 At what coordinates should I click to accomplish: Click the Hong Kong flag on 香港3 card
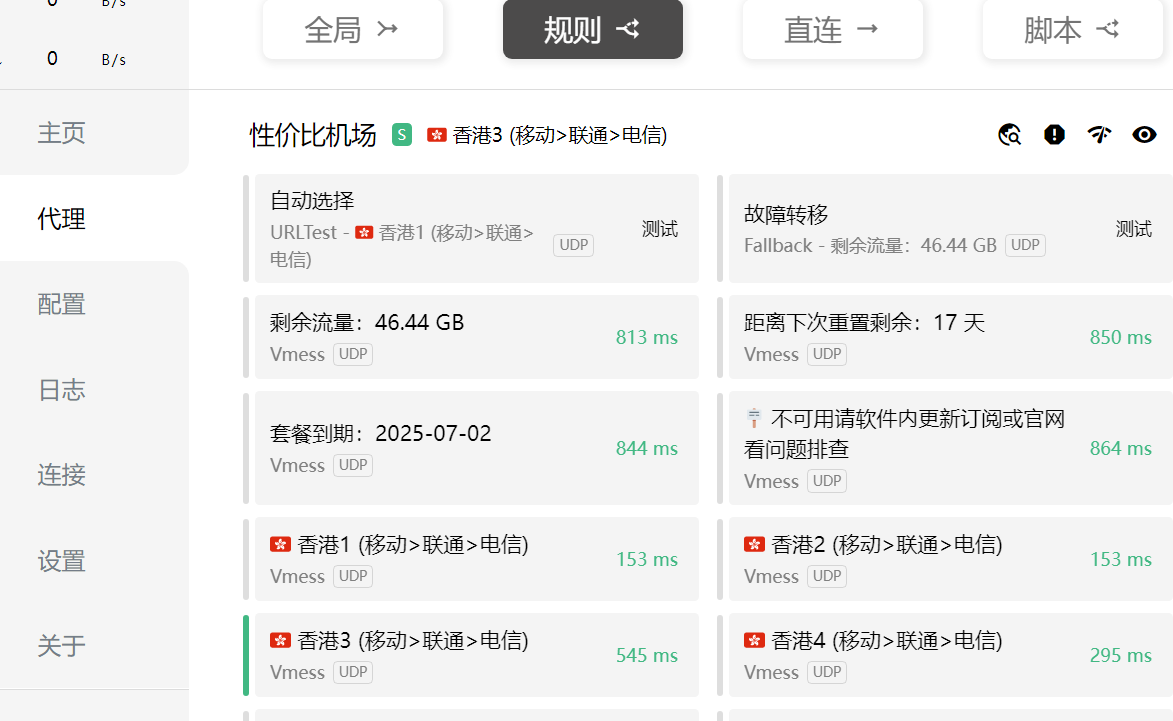(x=281, y=640)
